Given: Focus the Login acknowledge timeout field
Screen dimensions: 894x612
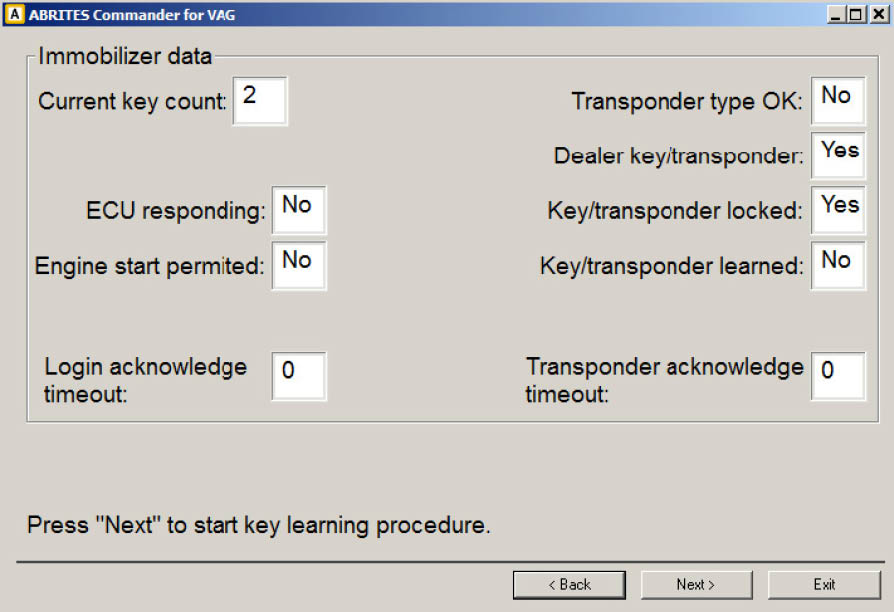Looking at the screenshot, I should [x=299, y=376].
